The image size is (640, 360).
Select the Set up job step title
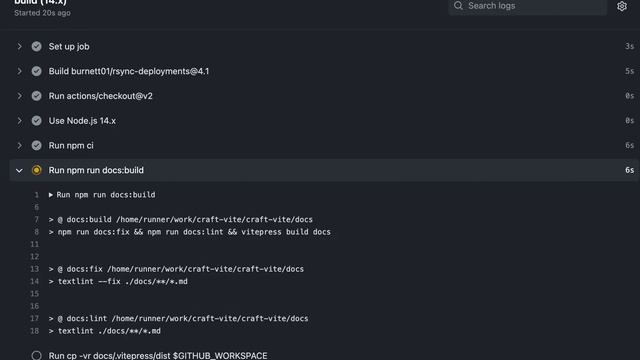click(x=69, y=47)
